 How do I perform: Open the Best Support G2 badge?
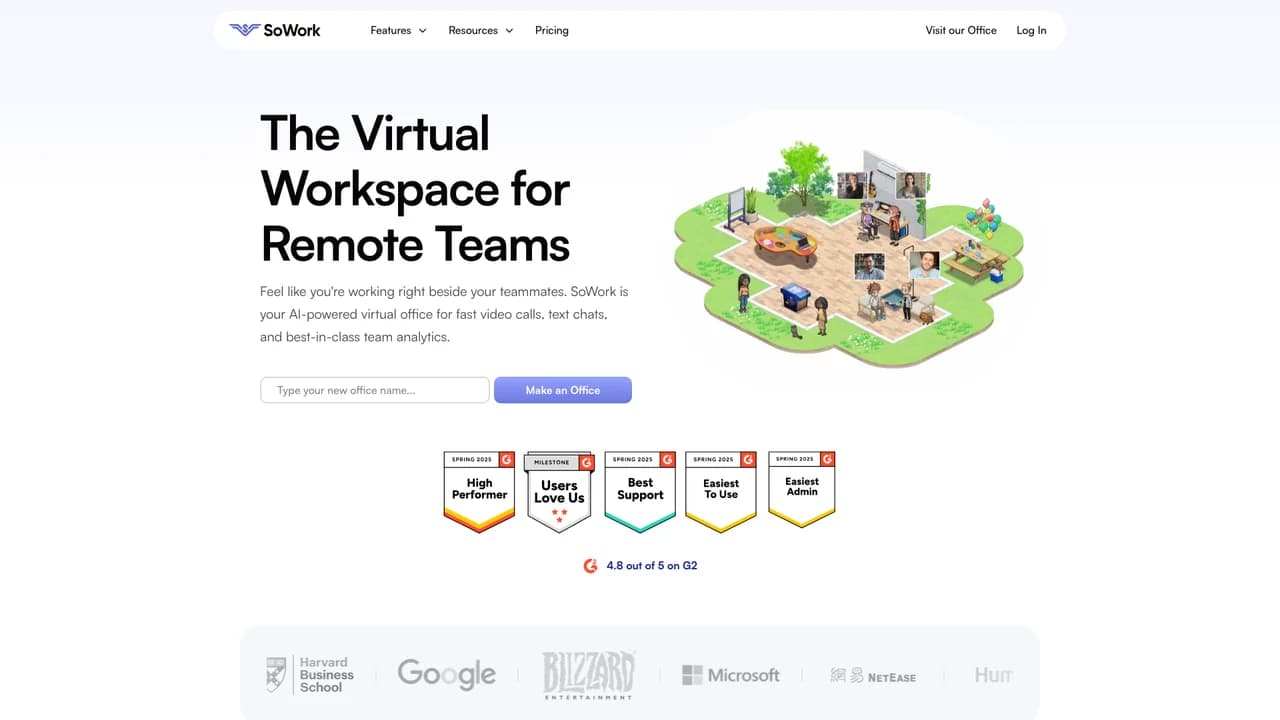click(x=640, y=492)
